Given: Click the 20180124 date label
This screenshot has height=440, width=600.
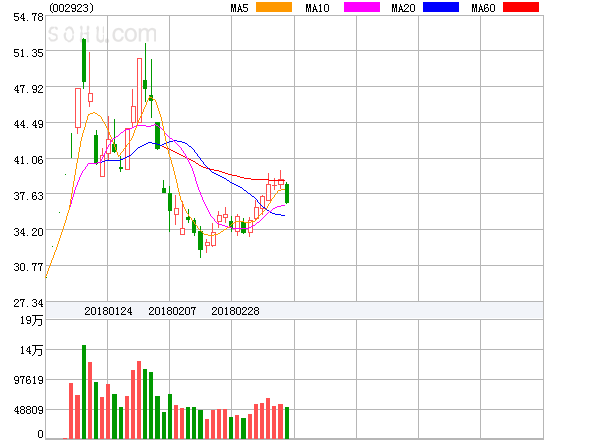Looking at the screenshot, I should [108, 311].
